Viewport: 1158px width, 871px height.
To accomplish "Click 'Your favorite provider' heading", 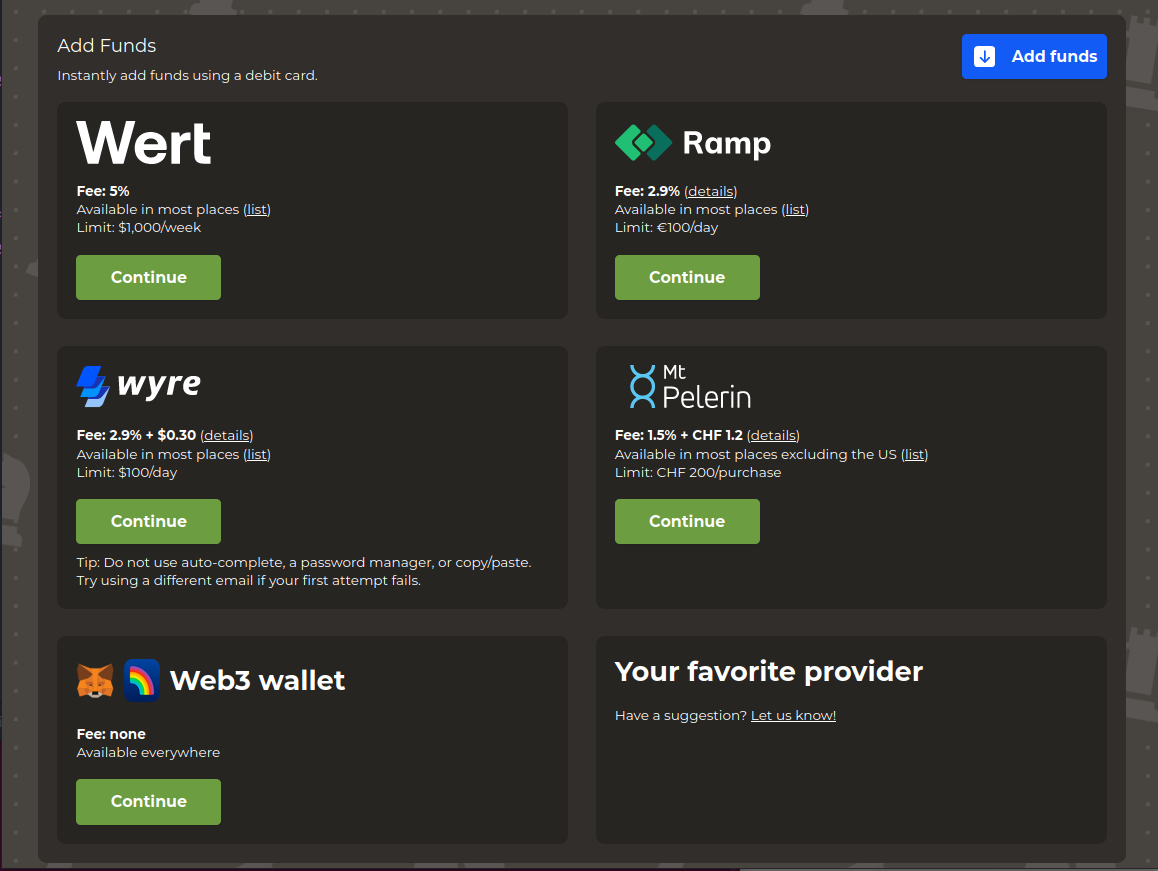I will click(769, 672).
